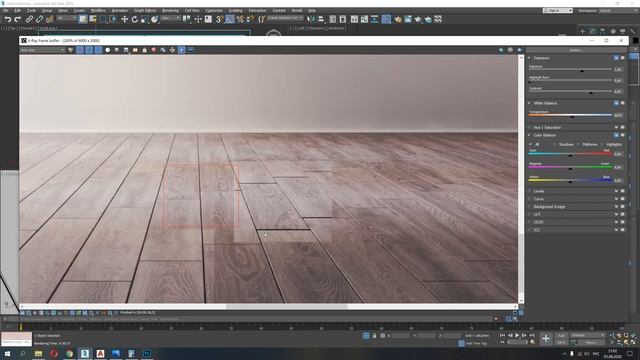Click the white circle RGB channel icon in VFB
The width and height of the screenshot is (640, 360).
coord(107,50)
